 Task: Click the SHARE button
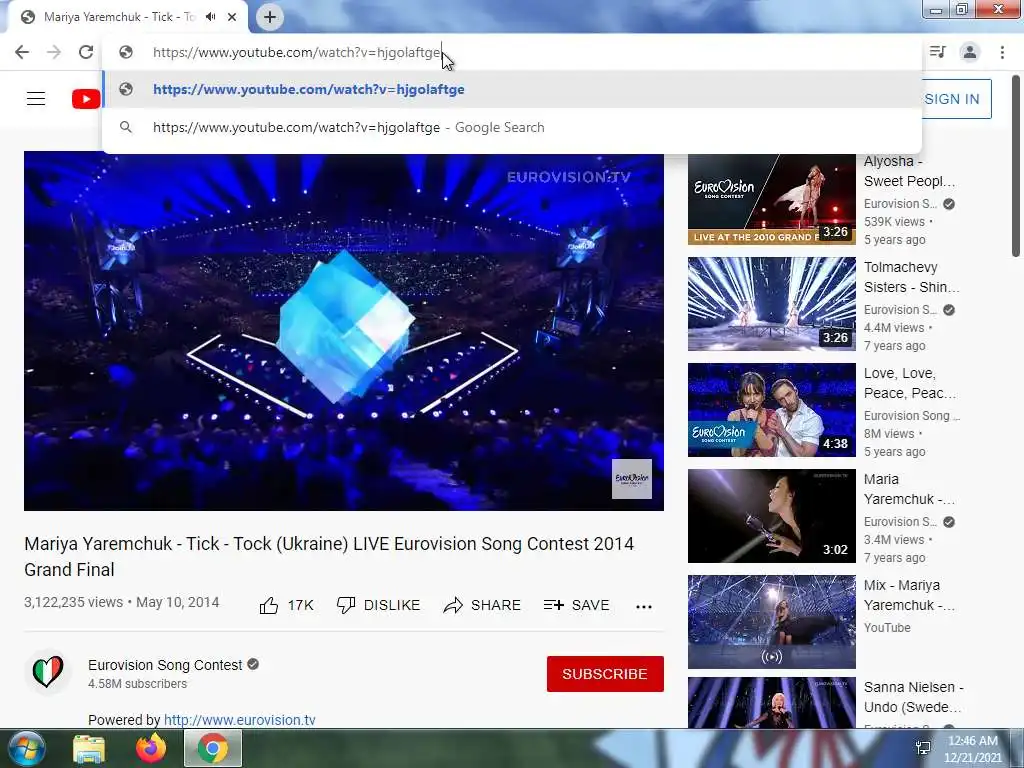pyautogui.click(x=482, y=605)
